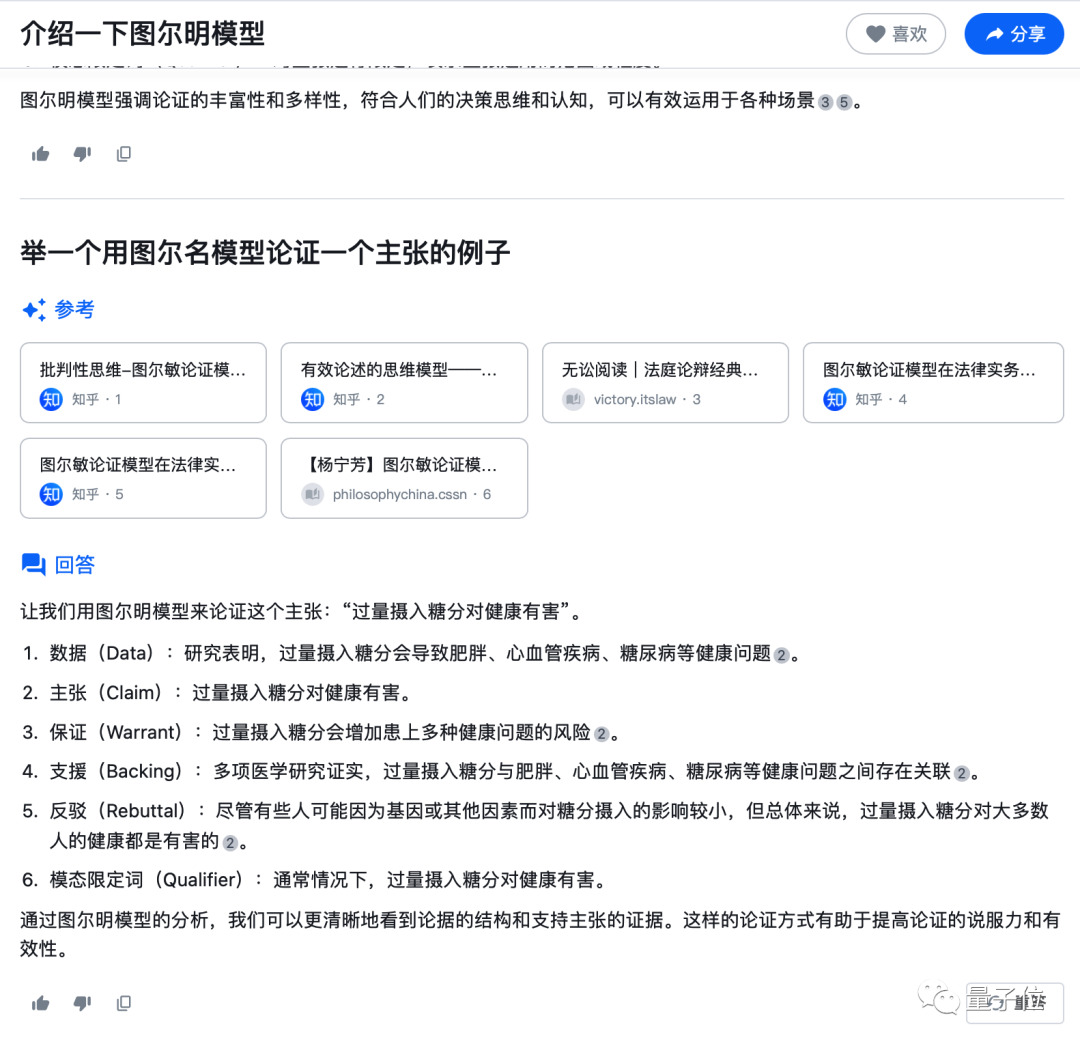1080x1046 pixels.
Task: Open reference card 无讼阅读 法庭论辩经典 victory.itslaw
Action: 665,383
